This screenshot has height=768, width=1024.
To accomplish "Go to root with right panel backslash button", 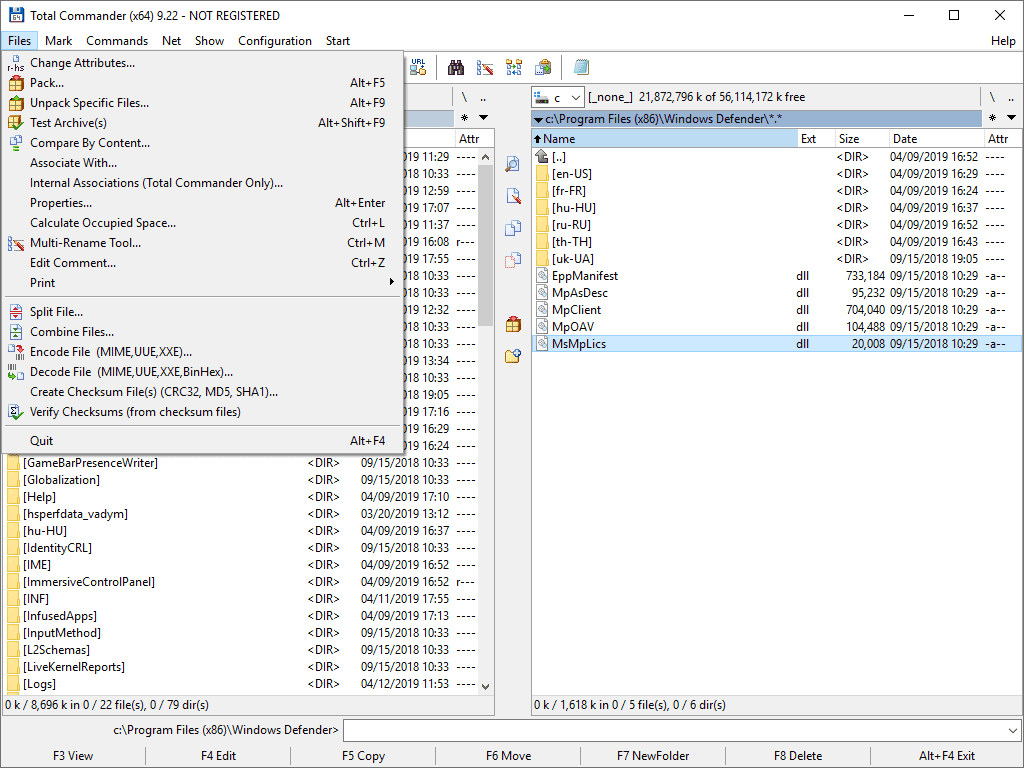I will coord(992,97).
